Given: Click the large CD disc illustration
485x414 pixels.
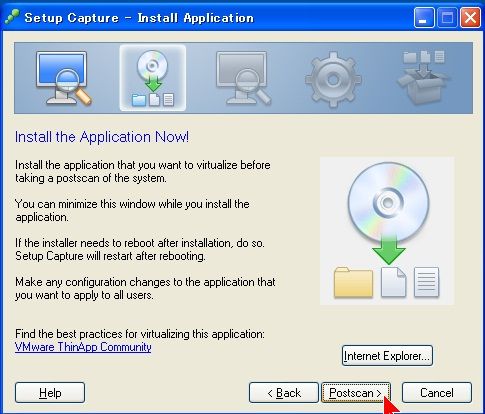Looking at the screenshot, I should (x=388, y=202).
